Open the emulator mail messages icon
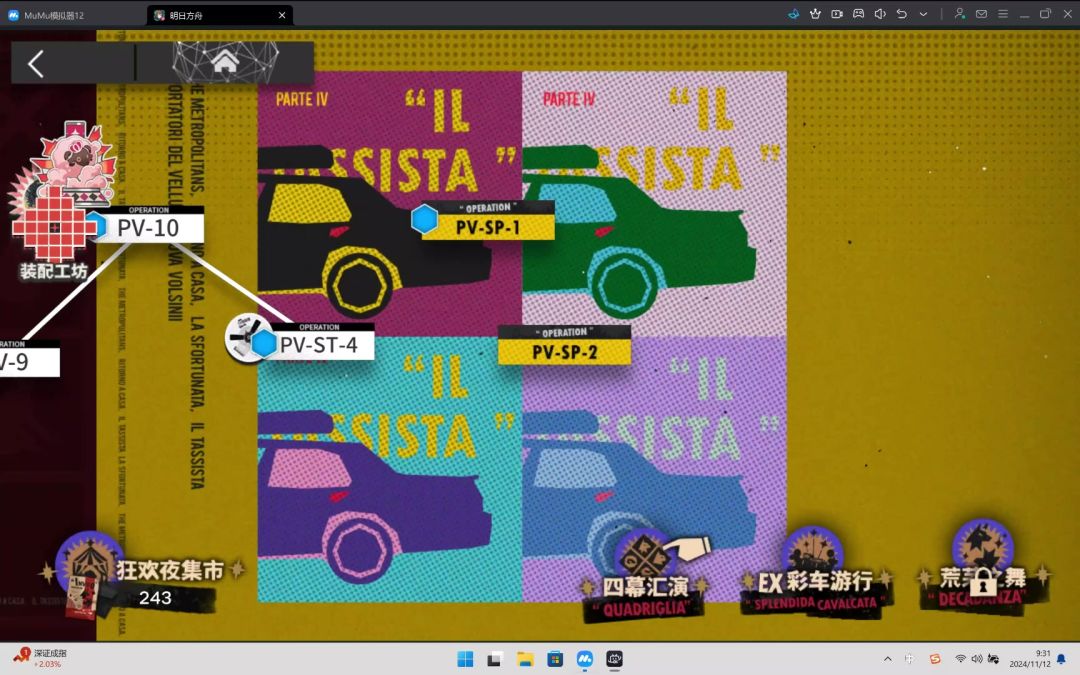 [982, 14]
